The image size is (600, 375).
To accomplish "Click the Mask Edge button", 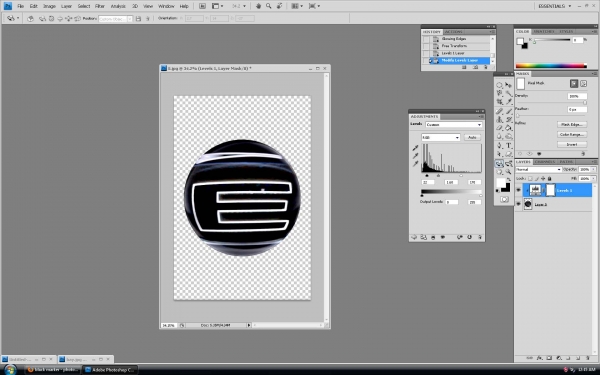I will pyautogui.click(x=572, y=125).
